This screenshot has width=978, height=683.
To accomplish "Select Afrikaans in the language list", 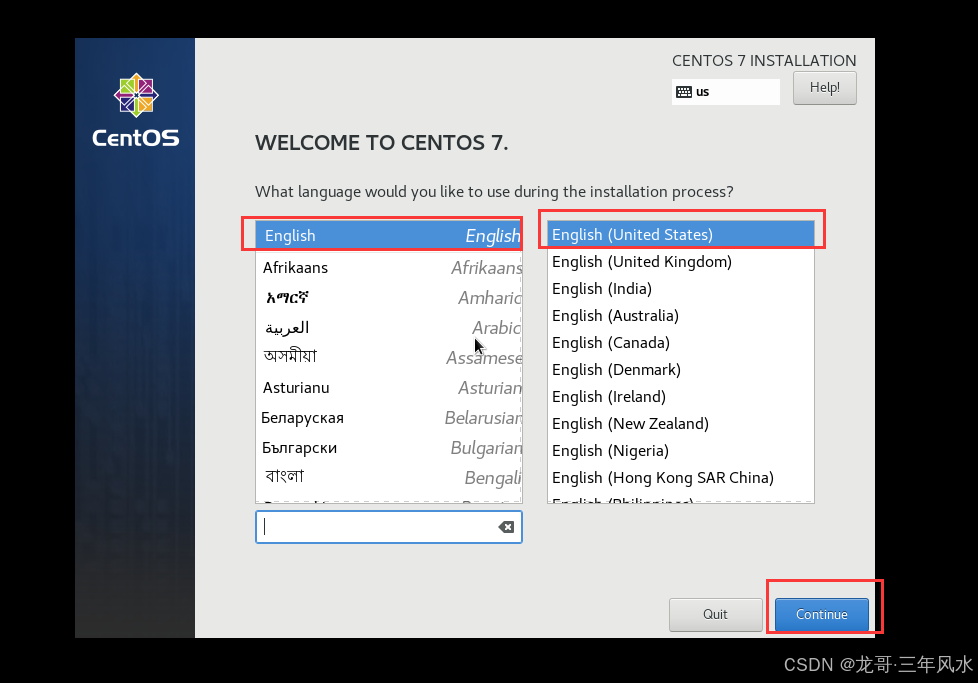I will [389, 268].
